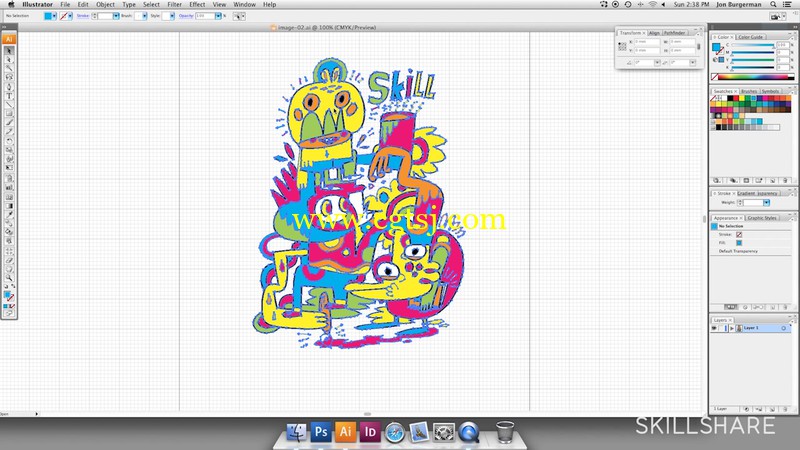Select the Eyedropper tool
This screenshot has height=450, width=800.
coord(9,214)
